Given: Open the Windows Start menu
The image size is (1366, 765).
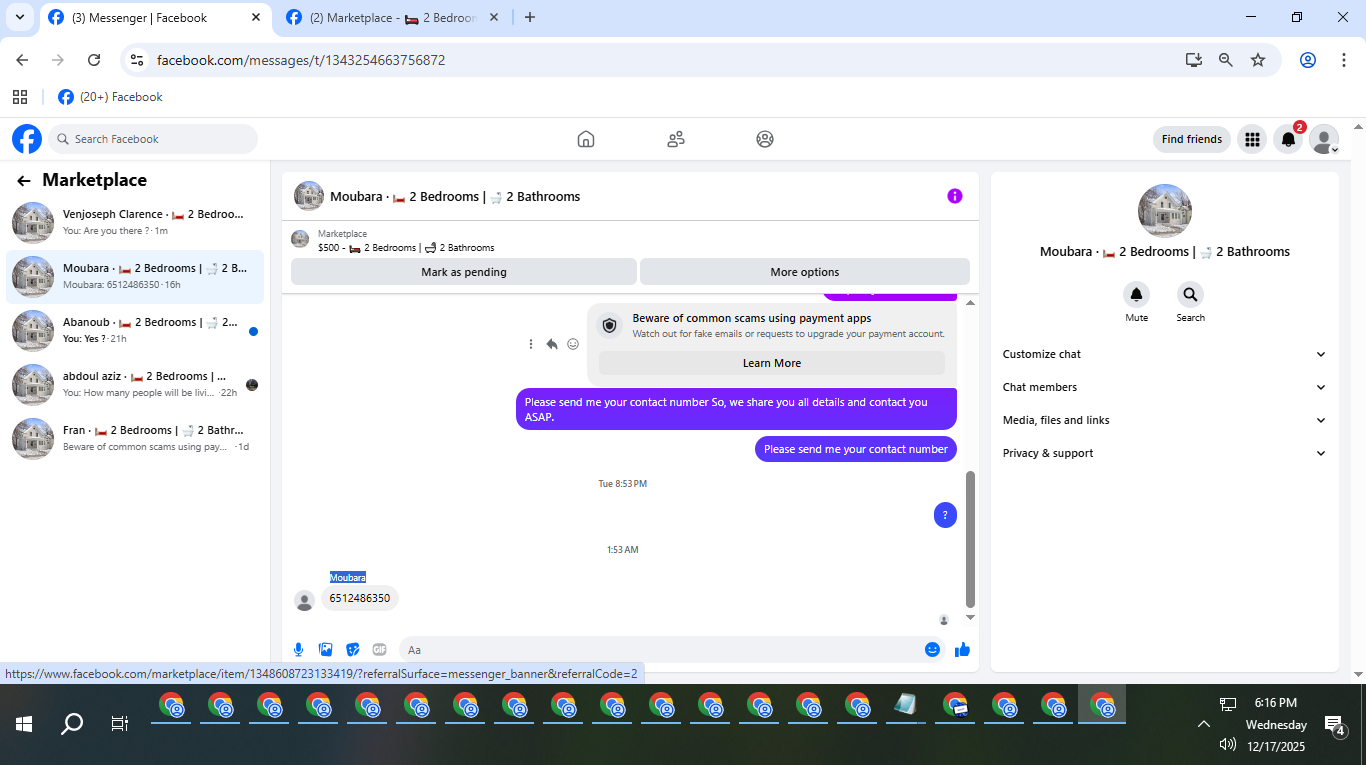Looking at the screenshot, I should [24, 724].
